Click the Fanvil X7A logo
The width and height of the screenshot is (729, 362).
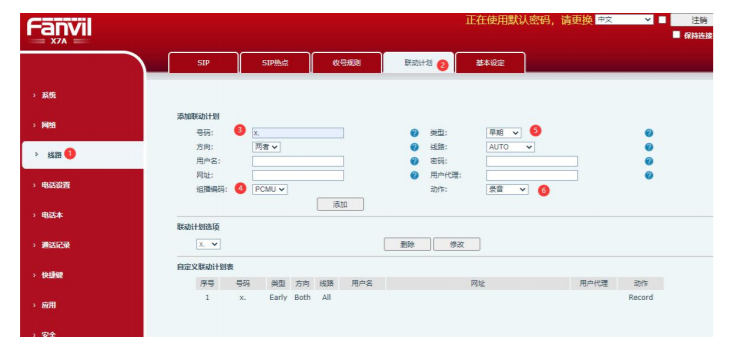tap(59, 31)
